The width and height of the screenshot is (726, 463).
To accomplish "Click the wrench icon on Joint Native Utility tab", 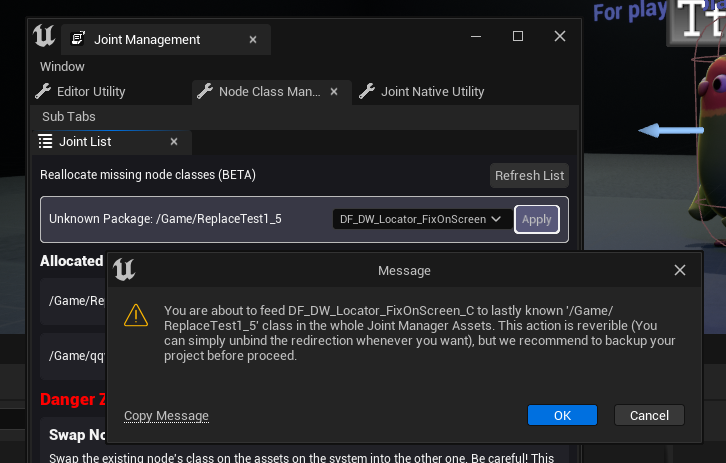I will [367, 91].
